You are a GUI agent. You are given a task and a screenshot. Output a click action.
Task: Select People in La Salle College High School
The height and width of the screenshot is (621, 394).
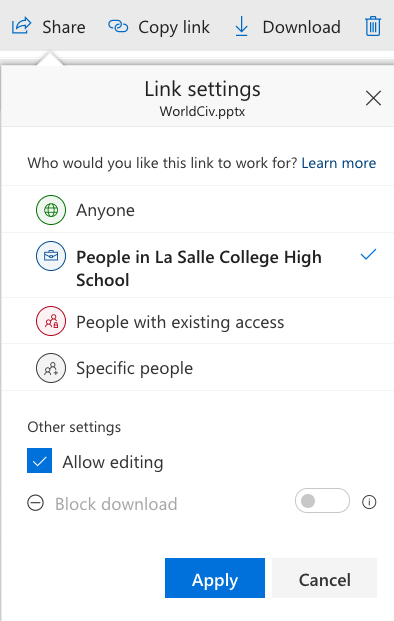point(198,265)
